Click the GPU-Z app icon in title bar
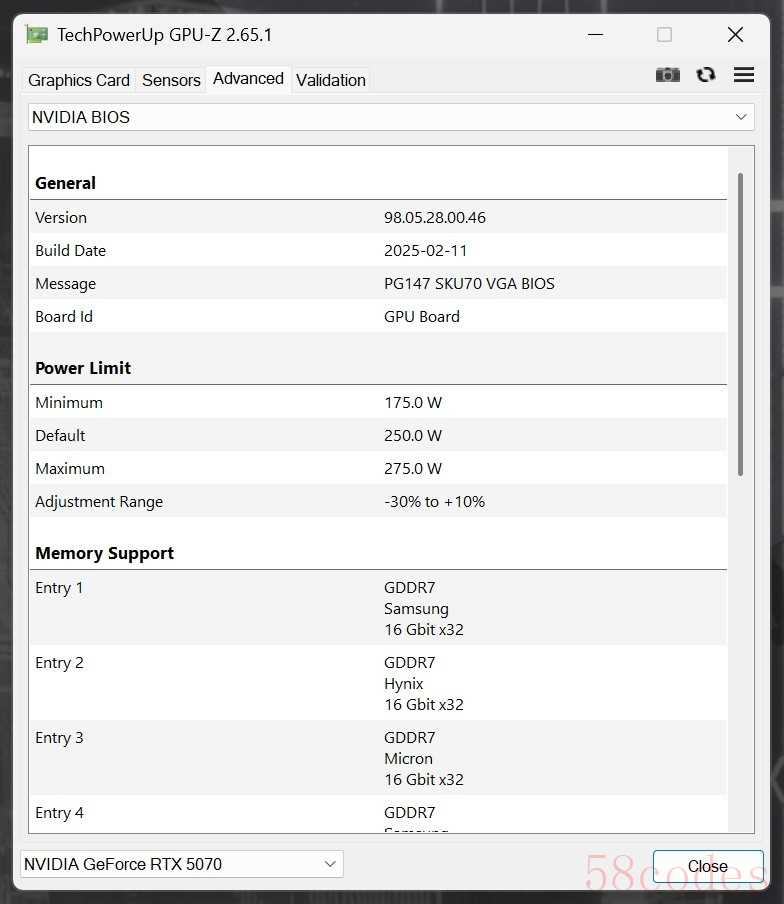Screen dimensions: 784x904 (37, 35)
